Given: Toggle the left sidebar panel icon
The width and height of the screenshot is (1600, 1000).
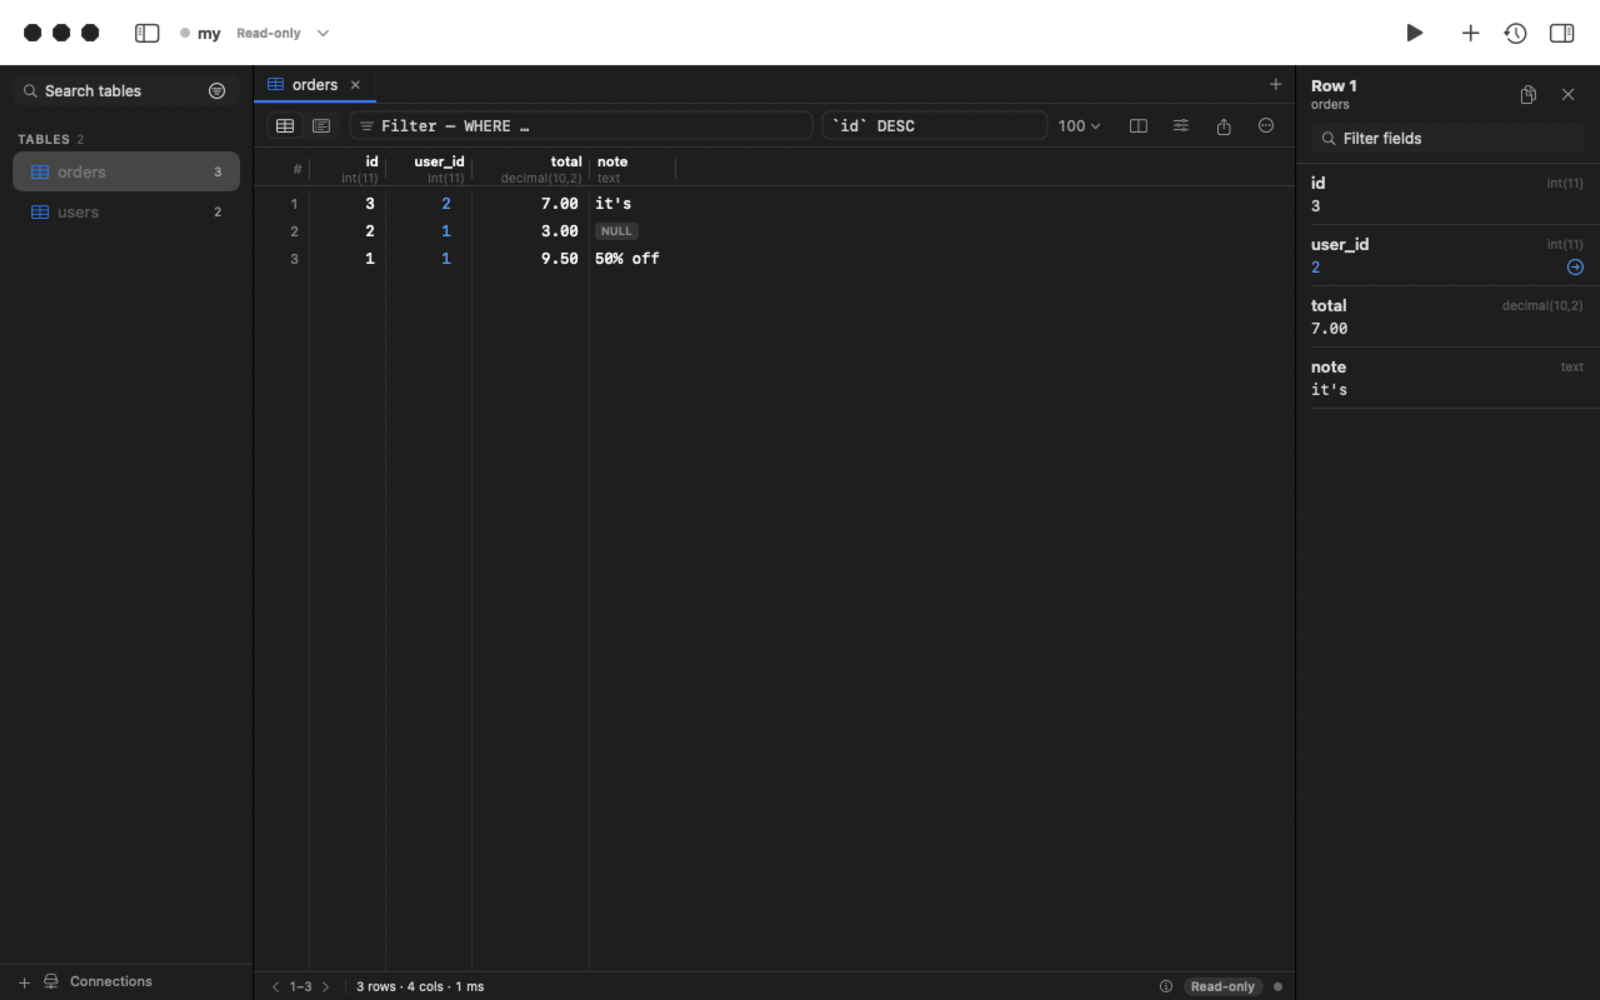Looking at the screenshot, I should (147, 33).
